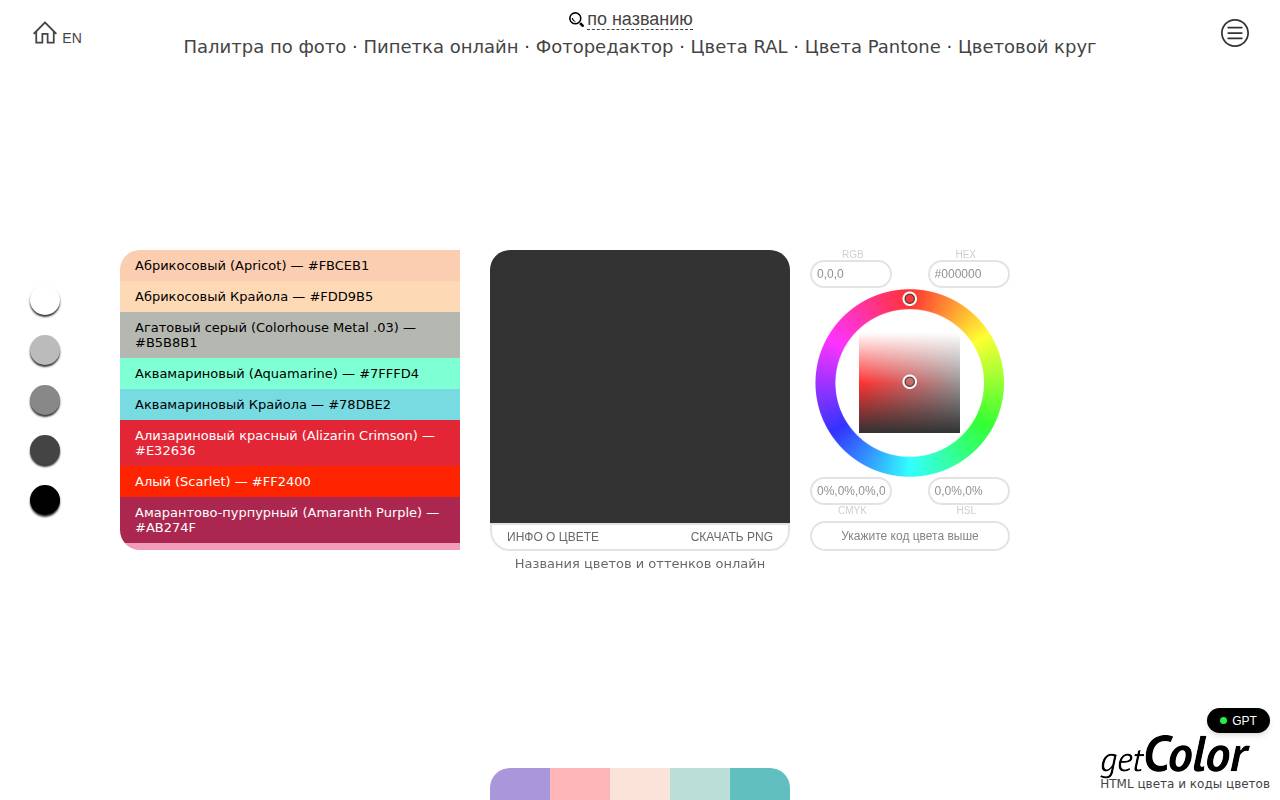1280x800 pixels.
Task: Click the getColor logo
Action: pyautogui.click(x=1176, y=756)
